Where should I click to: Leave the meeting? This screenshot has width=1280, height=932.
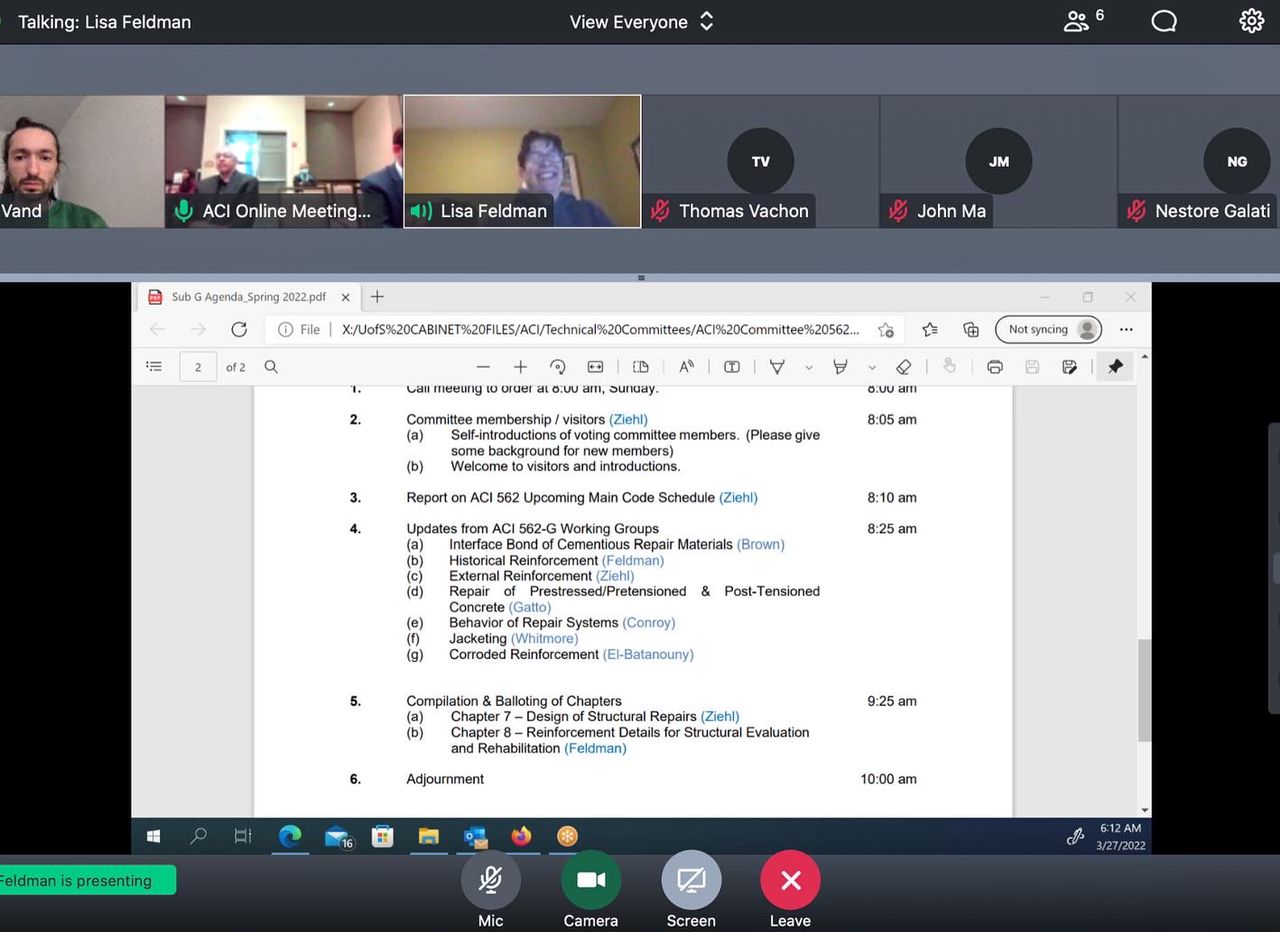tap(790, 880)
